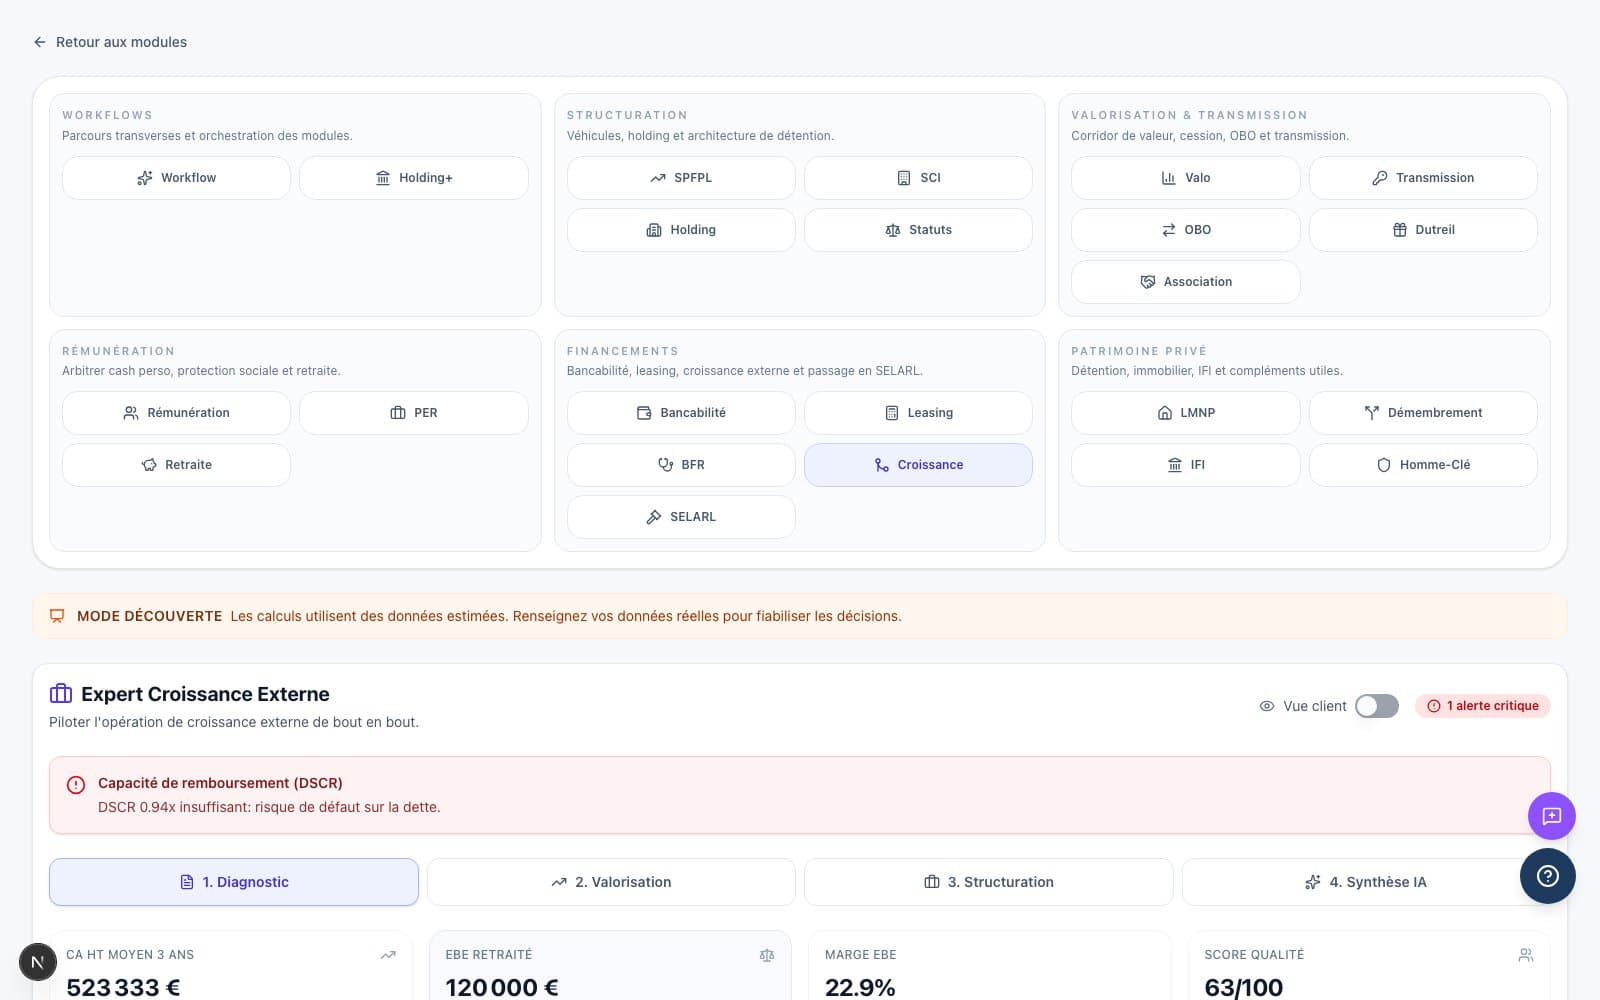Viewport: 1600px width, 1000px height.
Task: Click the eye icon next to Vue client
Action: pyautogui.click(x=1266, y=706)
